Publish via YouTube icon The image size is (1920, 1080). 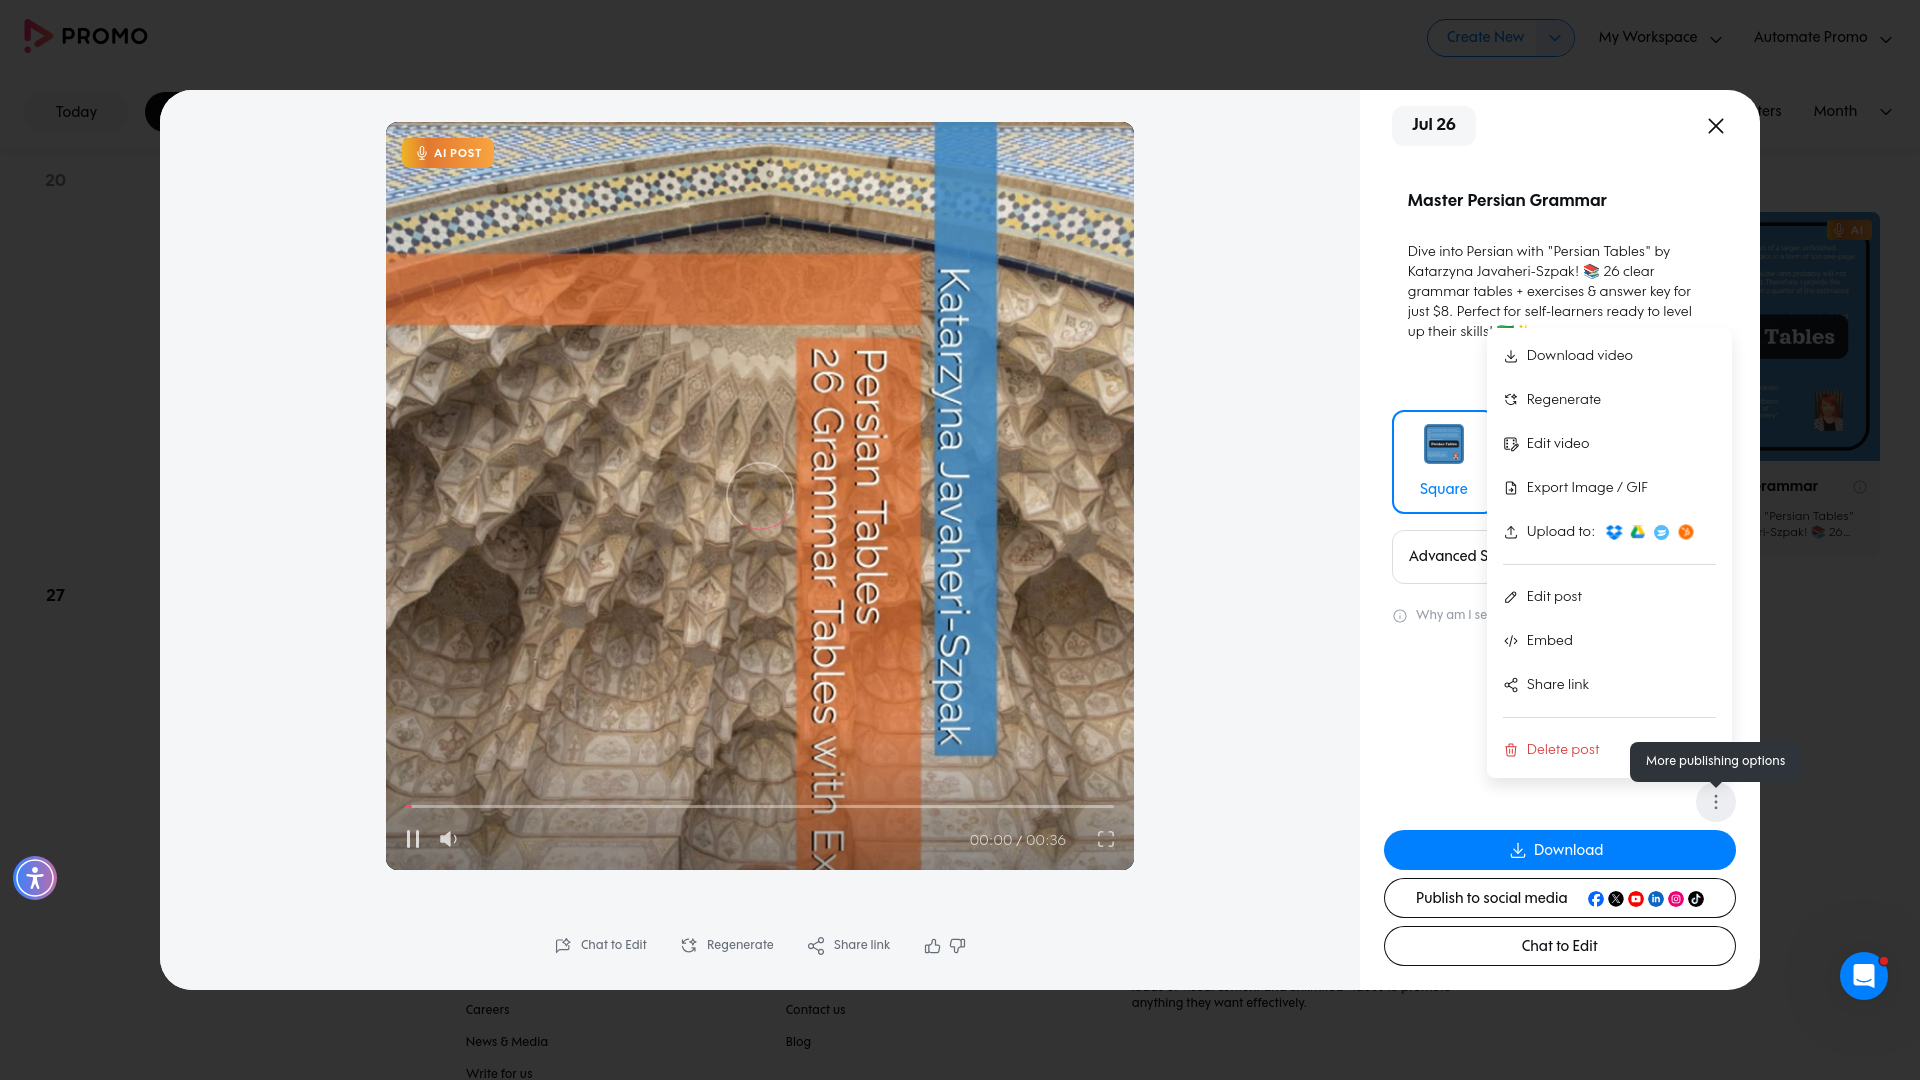click(x=1636, y=899)
